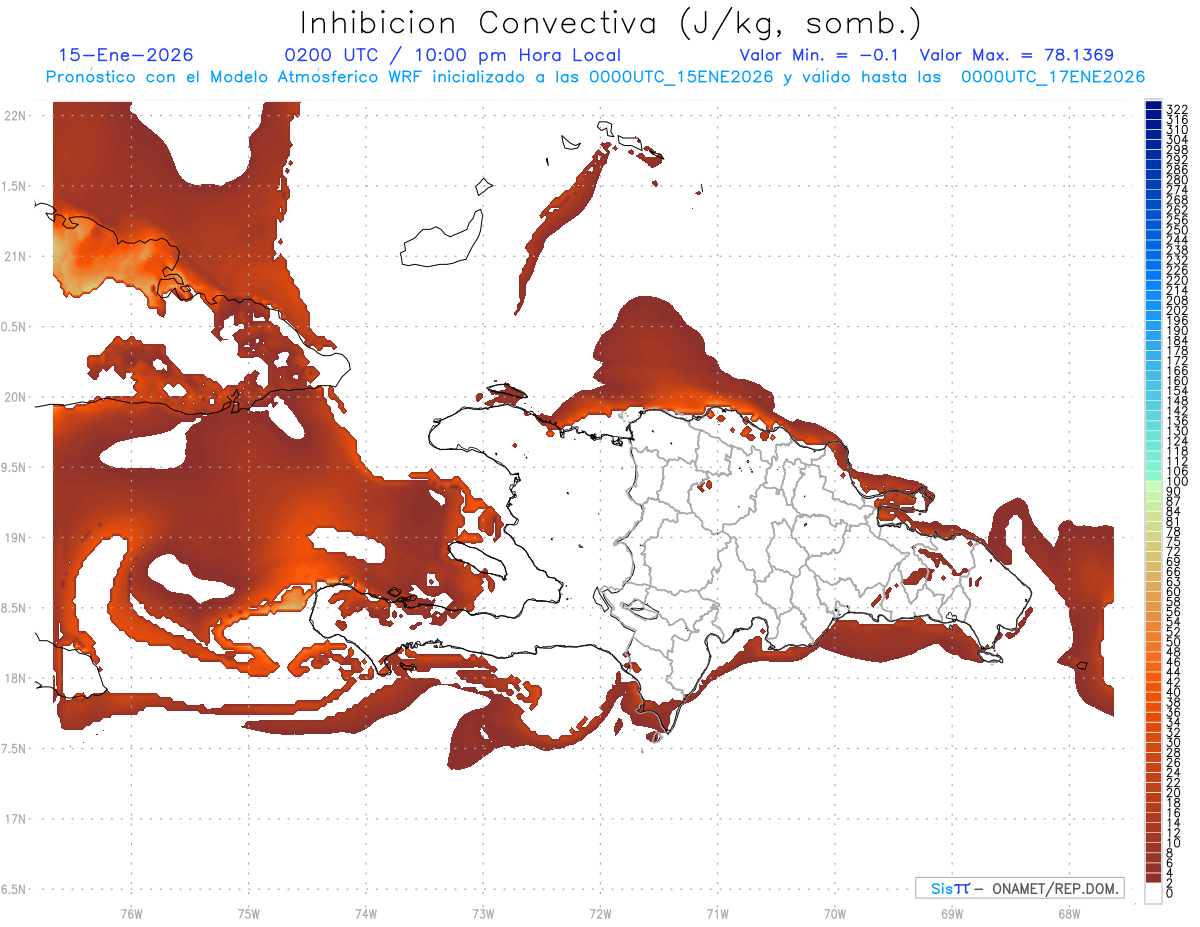Viewport: 1200px width, 927px height.
Task: Click the '78' colorbar number
Action: [1174, 531]
